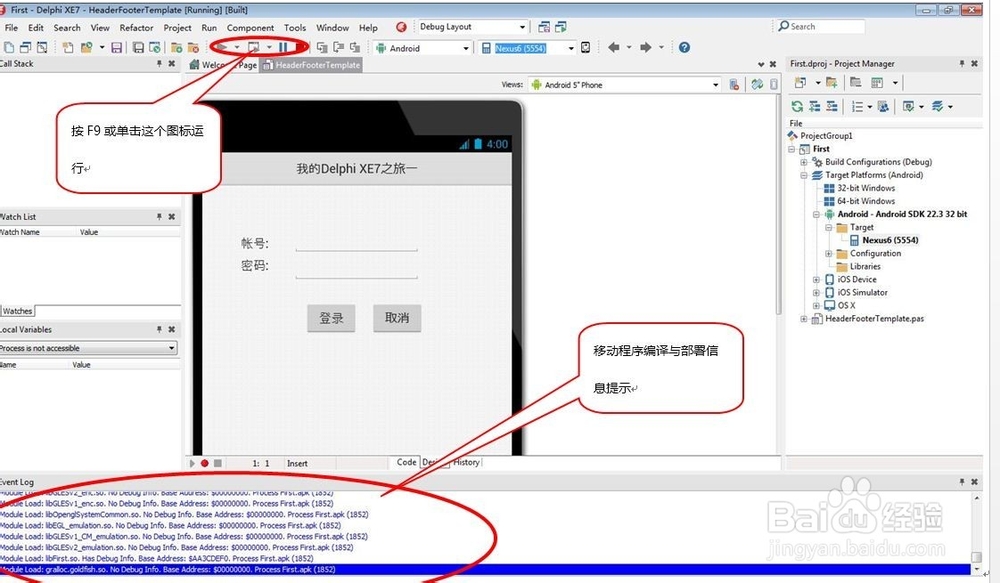The image size is (1000, 583).
Task: Select the libFirst.so Module Load log line
Action: pyautogui.click(x=156, y=558)
